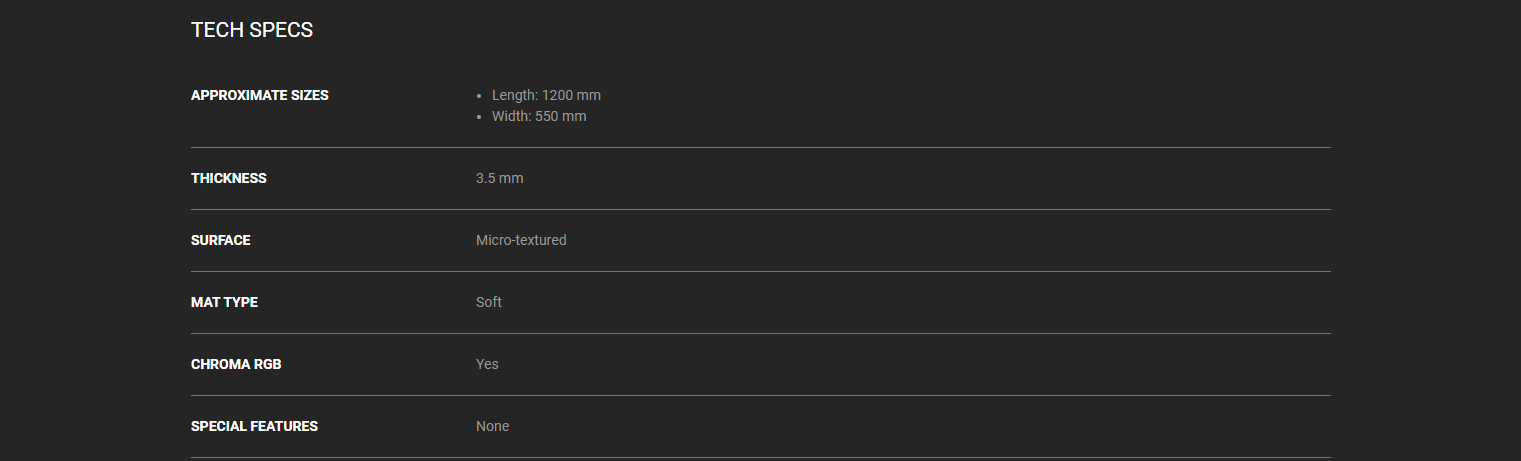Viewport: 1521px width, 461px height.
Task: Click the 3.5 mm thickness value
Action: tap(499, 178)
